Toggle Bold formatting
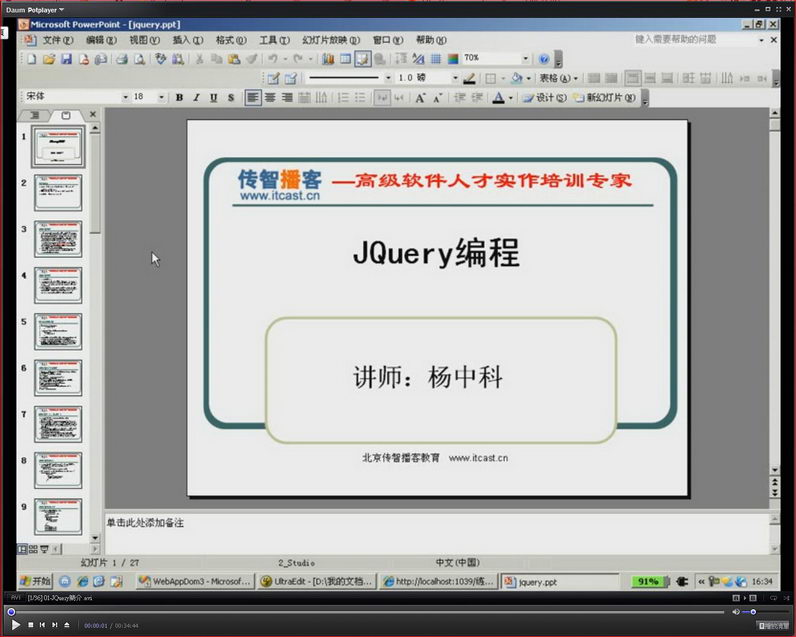 point(179,98)
